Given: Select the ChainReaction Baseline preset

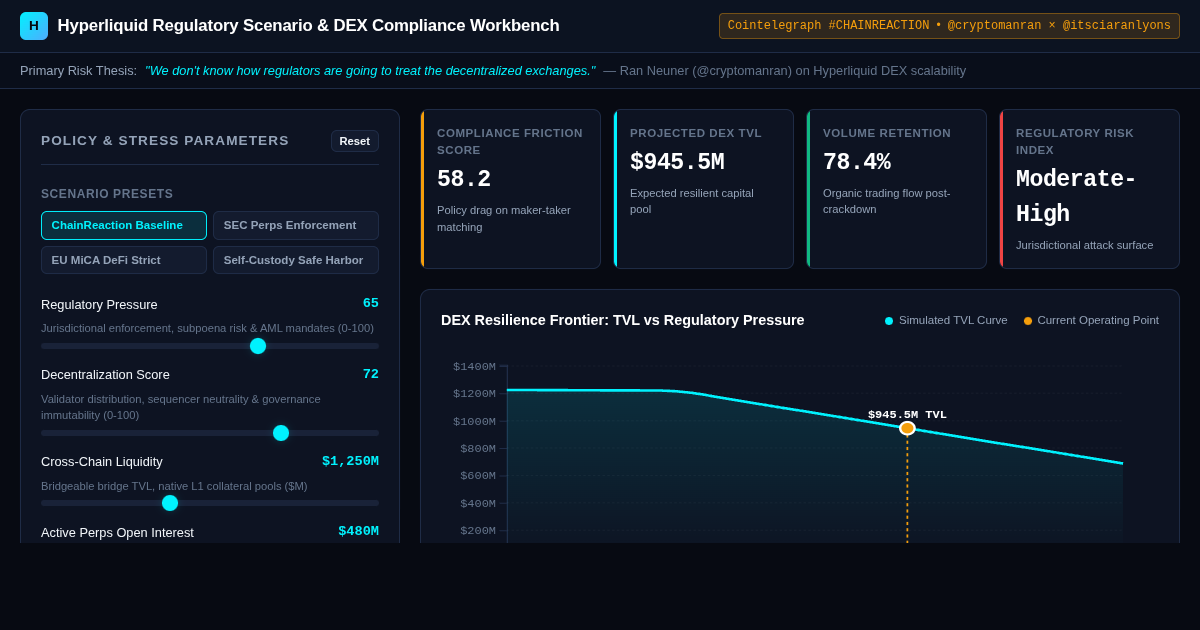Looking at the screenshot, I should pyautogui.click(x=124, y=225).
